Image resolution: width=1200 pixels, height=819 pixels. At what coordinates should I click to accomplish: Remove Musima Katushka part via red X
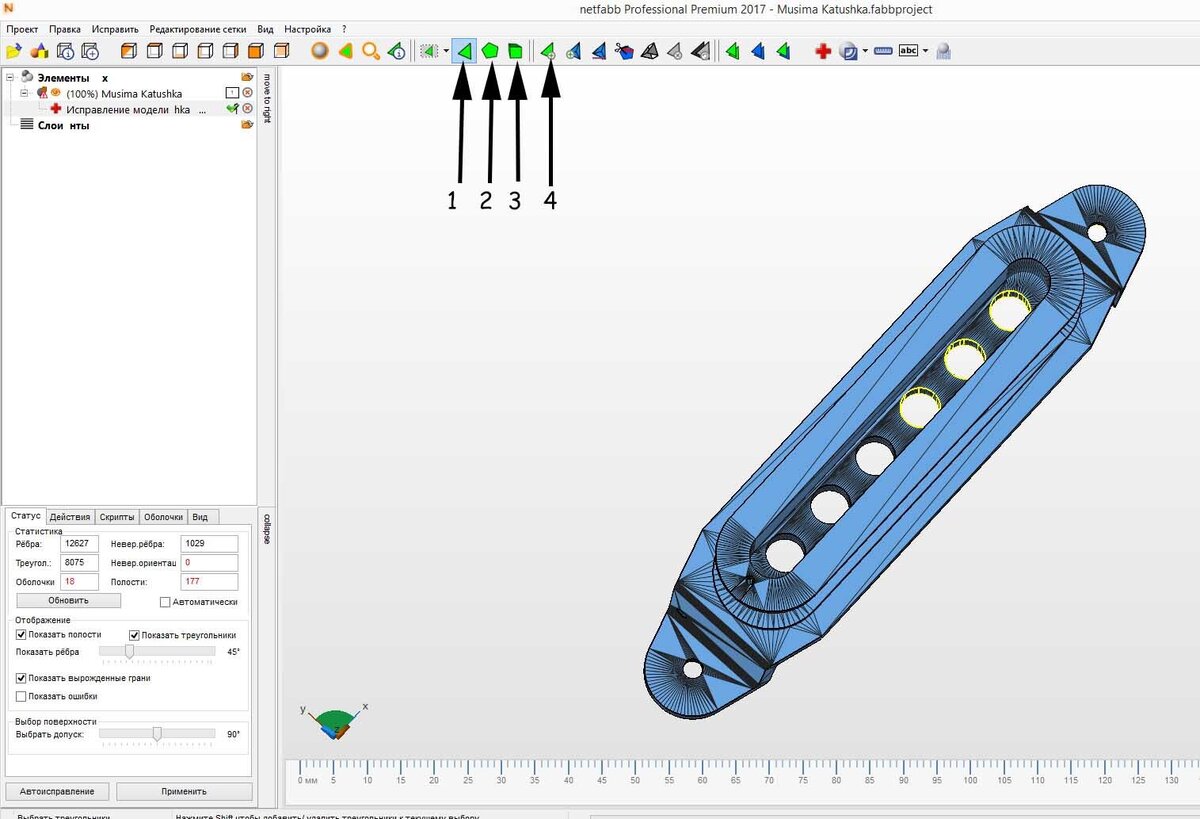tap(248, 93)
